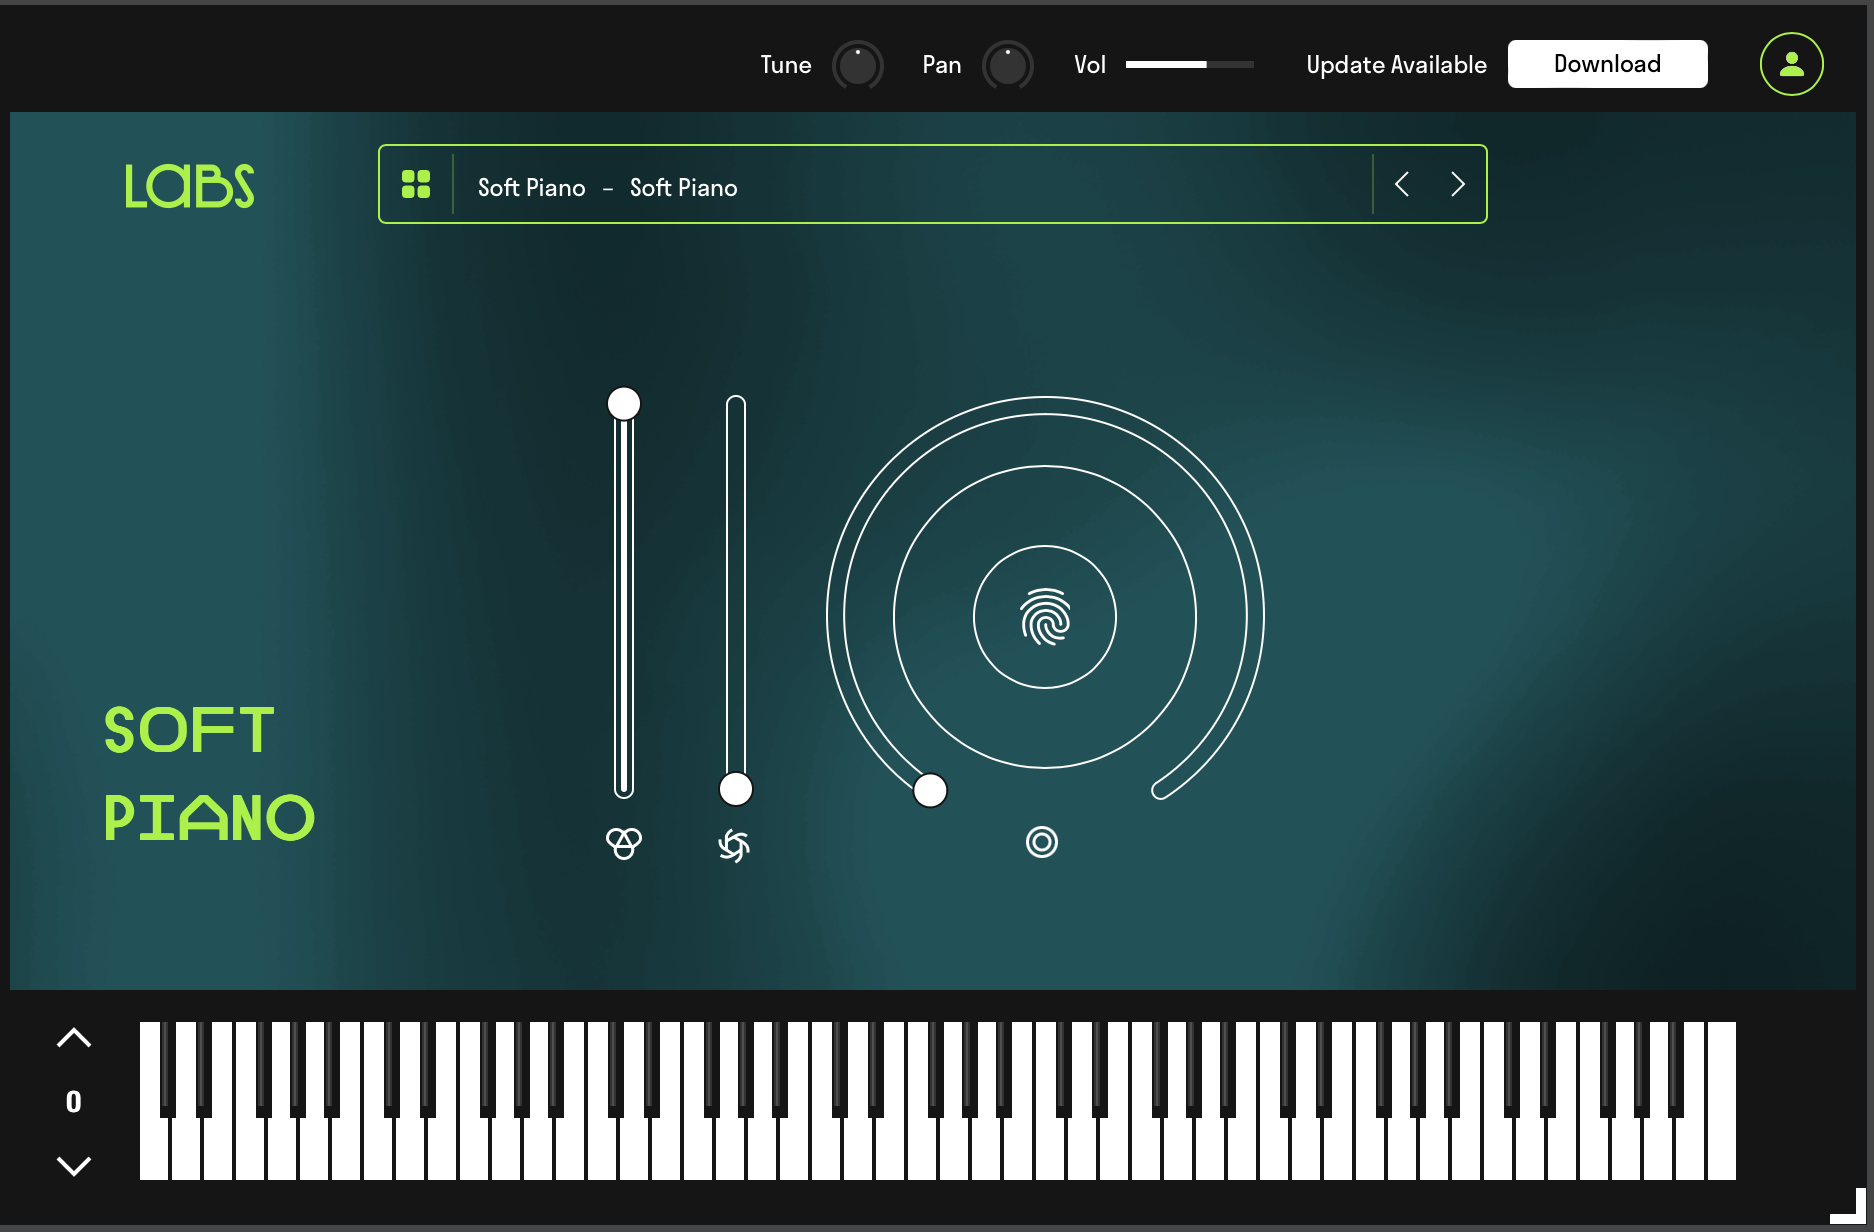This screenshot has width=1874, height=1232.
Task: Click the expression slider handle at top
Action: click(x=624, y=404)
